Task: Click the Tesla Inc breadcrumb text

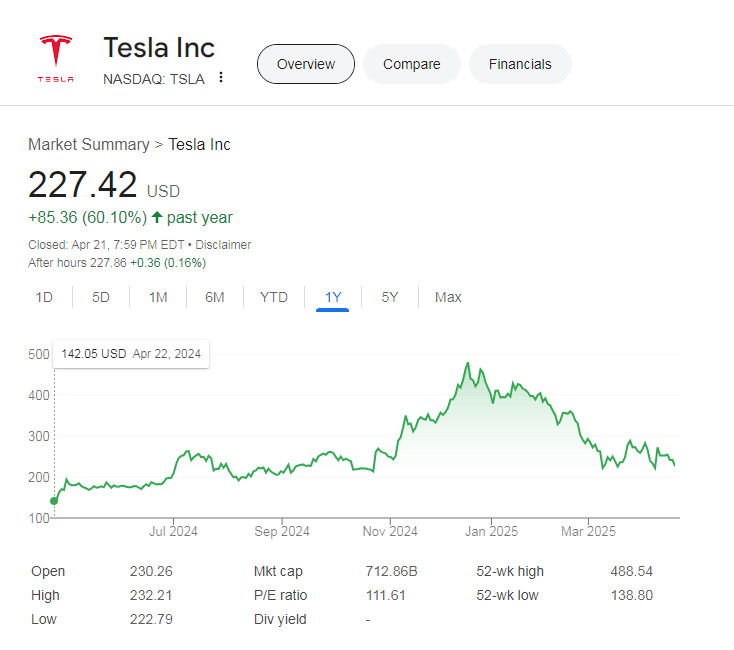Action: tap(199, 145)
